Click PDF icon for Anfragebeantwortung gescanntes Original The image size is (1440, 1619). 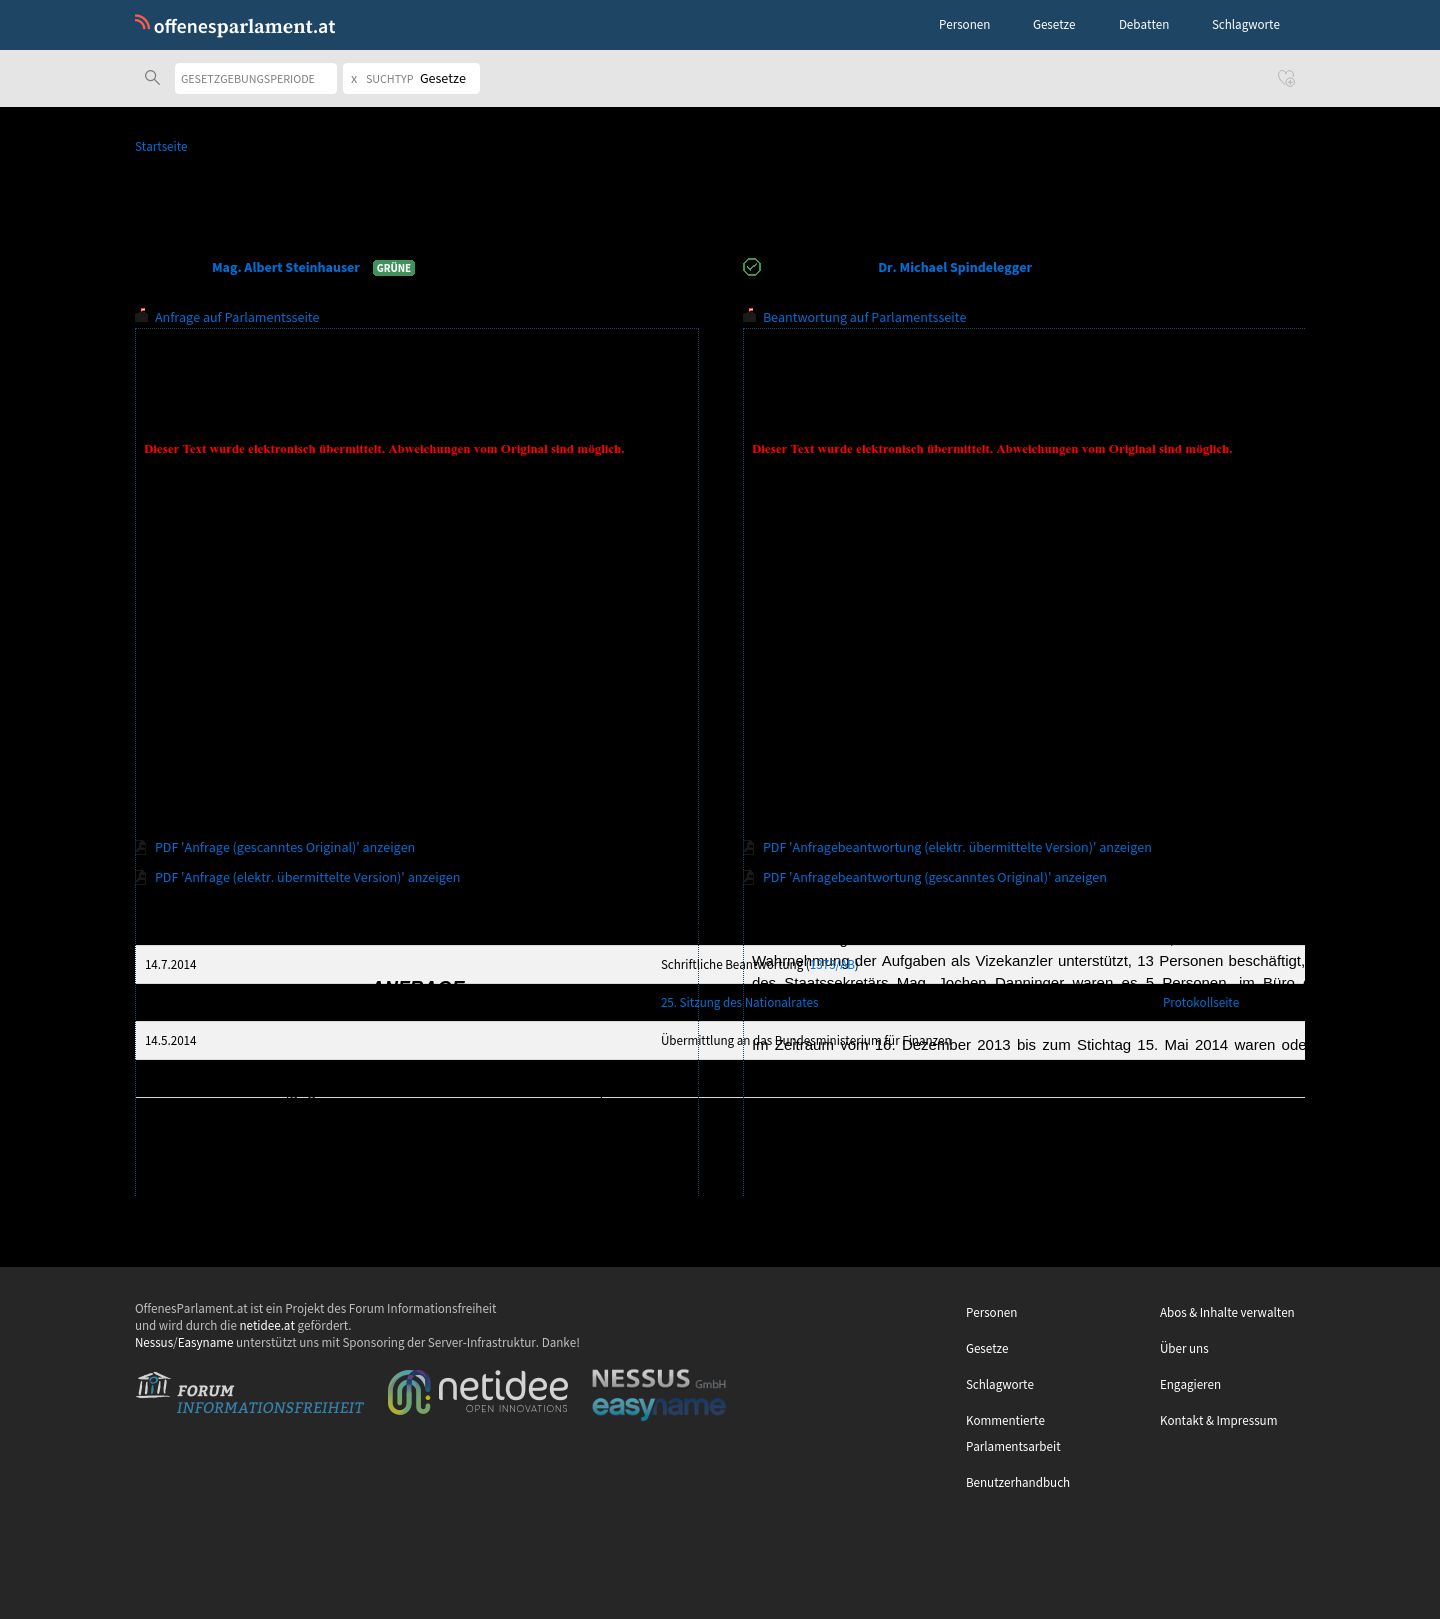tap(749, 877)
